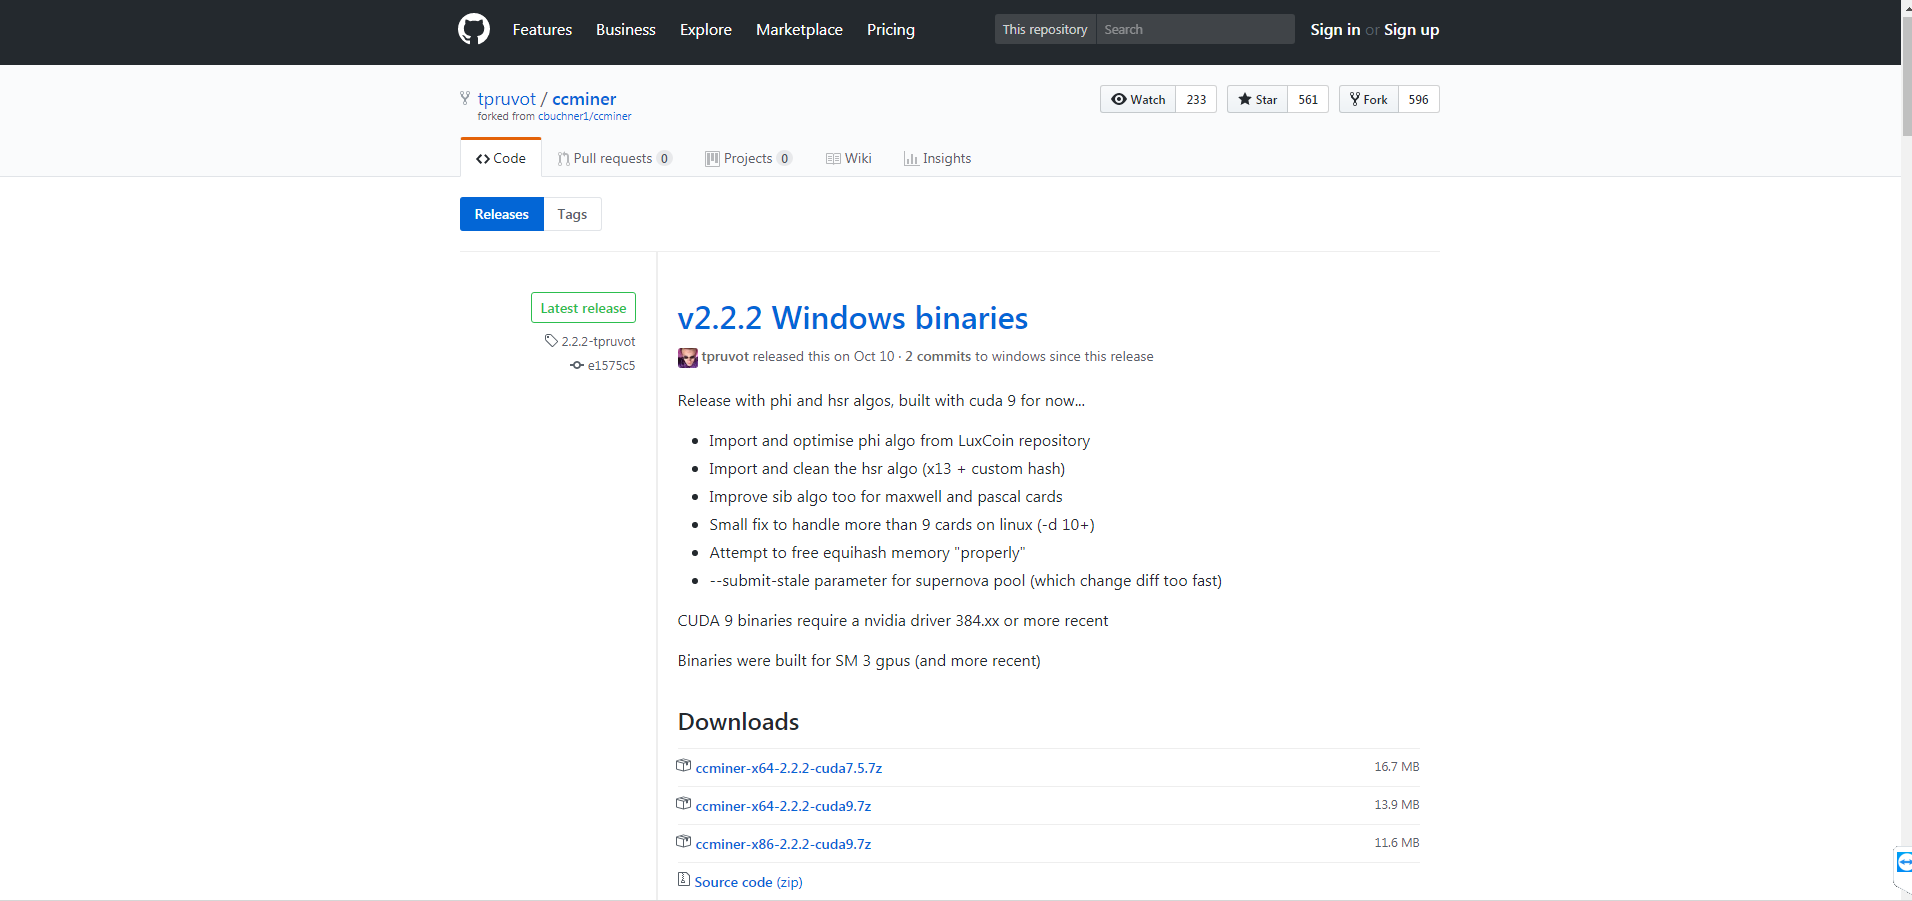View the 233 watchers count
This screenshot has width=1912, height=901.
(1196, 99)
